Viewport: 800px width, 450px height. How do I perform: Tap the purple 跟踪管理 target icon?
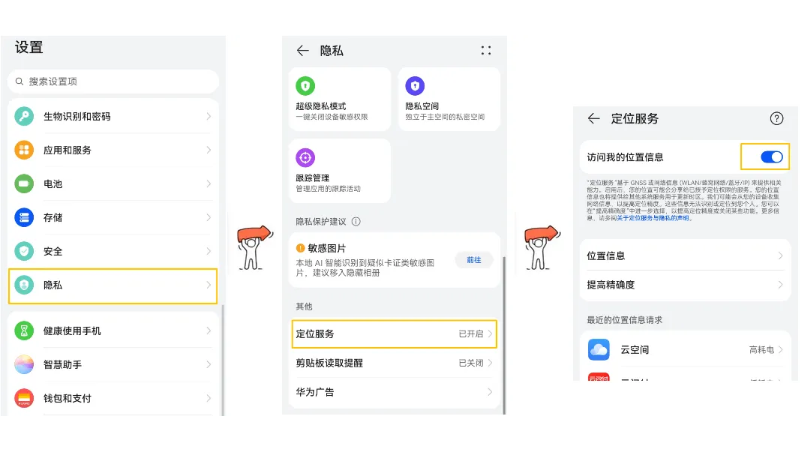pyautogui.click(x=305, y=158)
